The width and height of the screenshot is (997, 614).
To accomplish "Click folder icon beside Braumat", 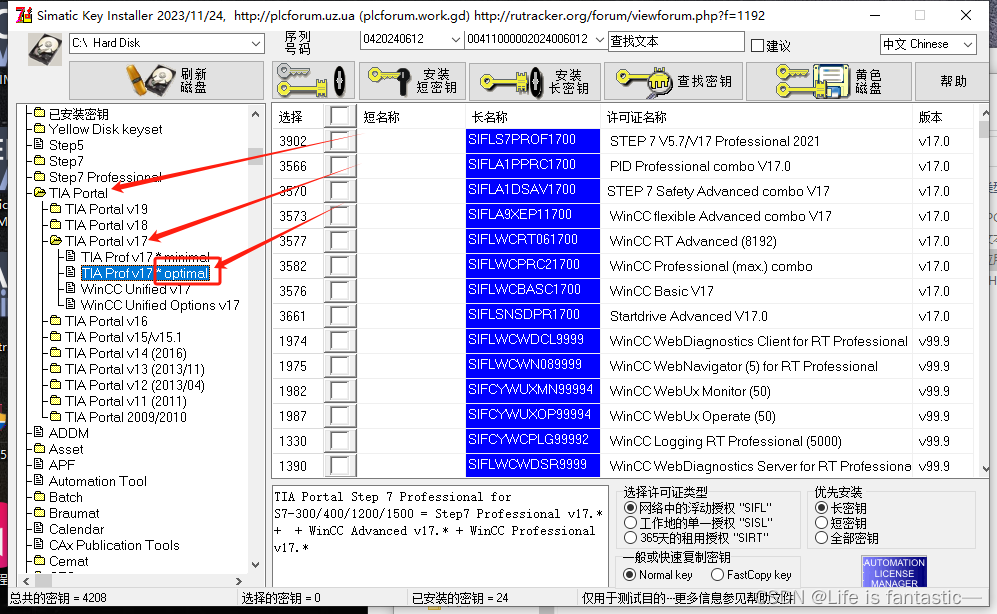I will 39,512.
